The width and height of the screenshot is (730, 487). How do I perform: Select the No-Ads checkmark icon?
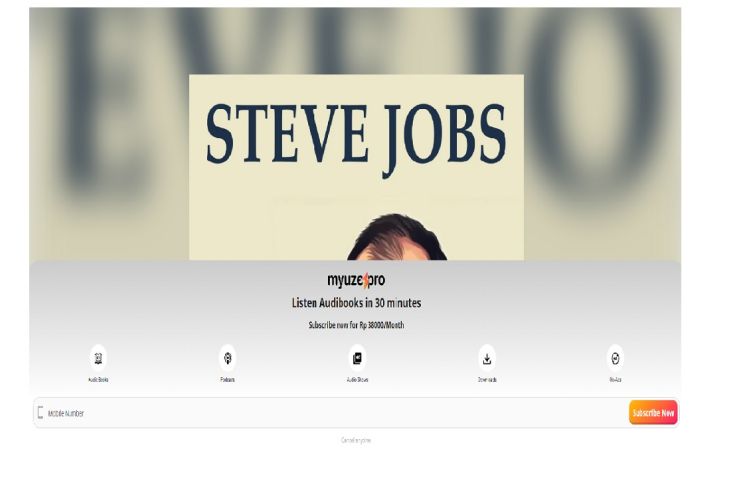(x=615, y=358)
